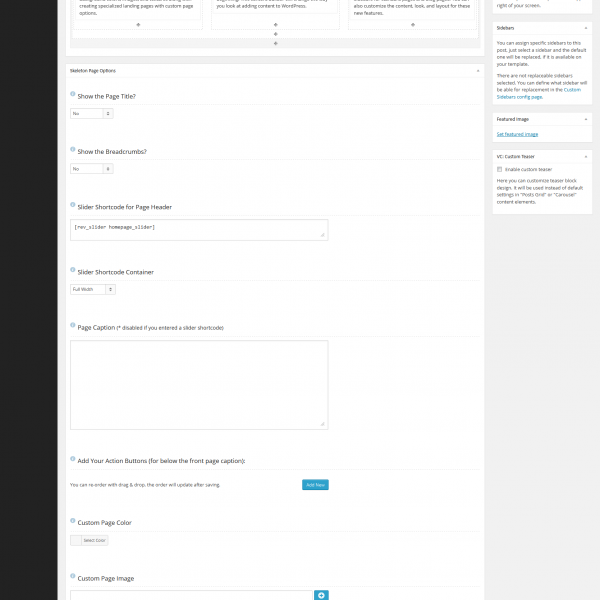
Task: Collapse the Sidebars panel
Action: (x=587, y=29)
